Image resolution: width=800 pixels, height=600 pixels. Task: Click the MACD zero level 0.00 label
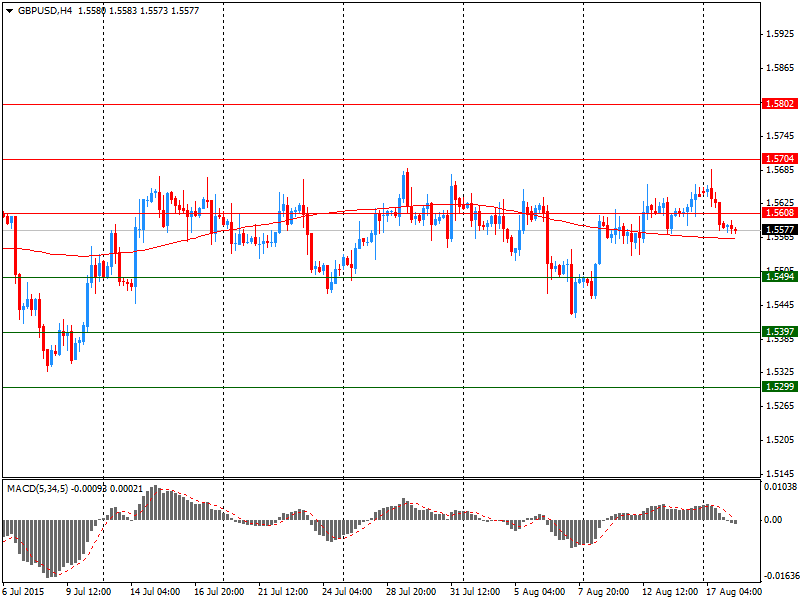coord(773,520)
